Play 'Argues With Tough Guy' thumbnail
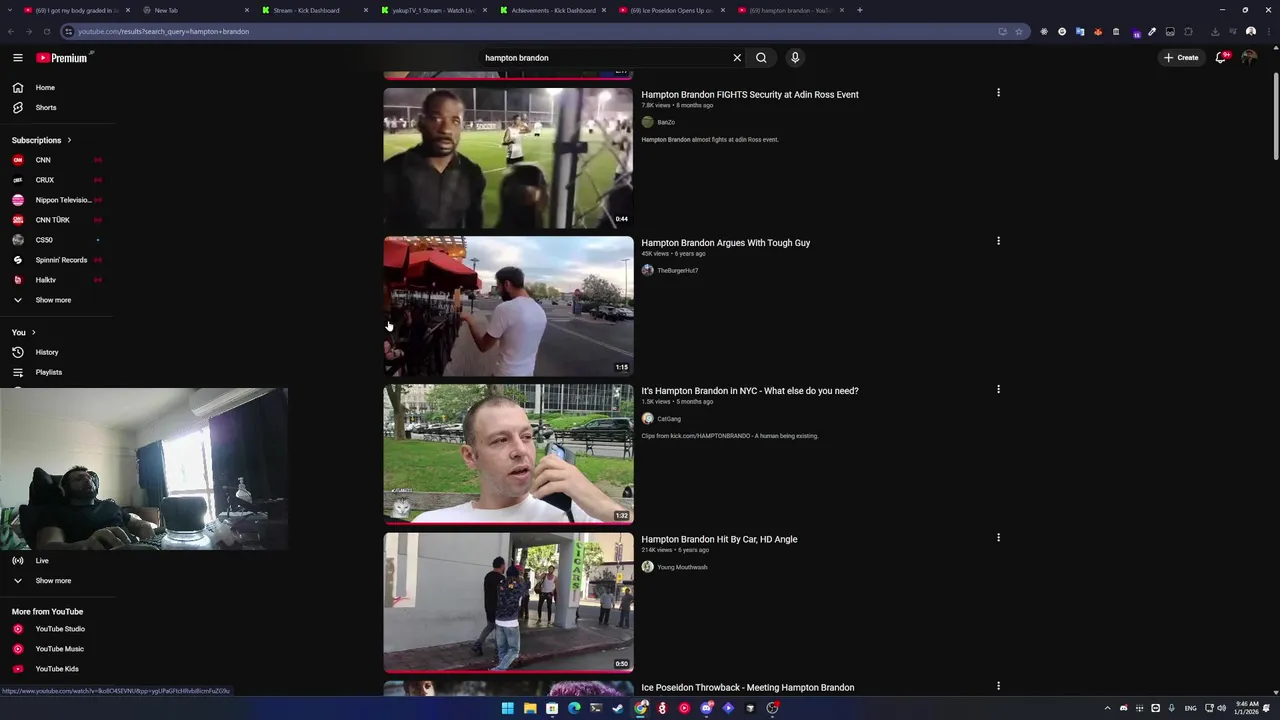The image size is (1280, 720). 508,306
